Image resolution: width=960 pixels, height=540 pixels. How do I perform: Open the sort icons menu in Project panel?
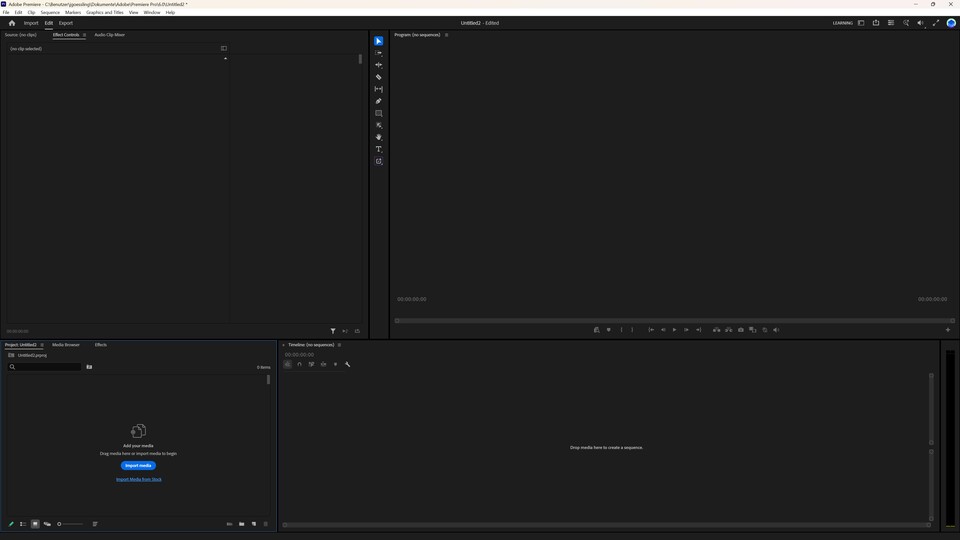[x=95, y=524]
